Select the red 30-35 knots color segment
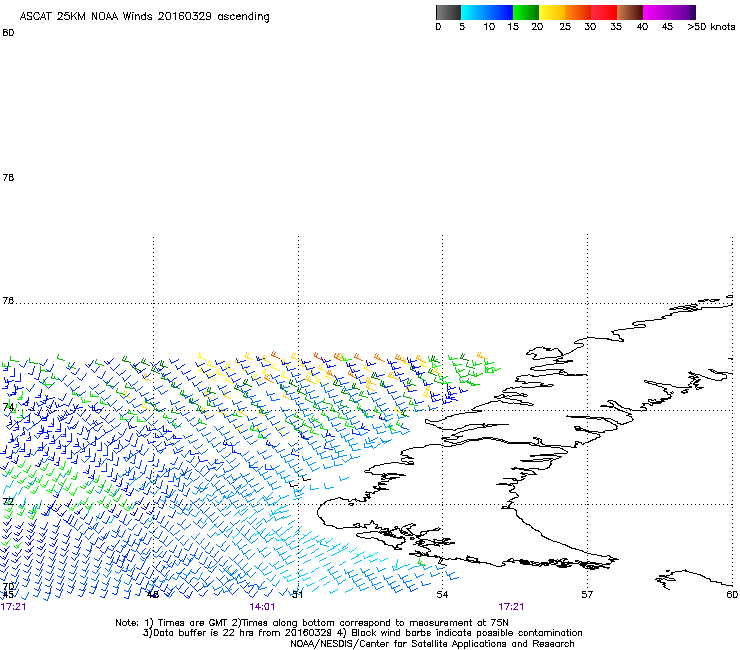 pyautogui.click(x=604, y=12)
